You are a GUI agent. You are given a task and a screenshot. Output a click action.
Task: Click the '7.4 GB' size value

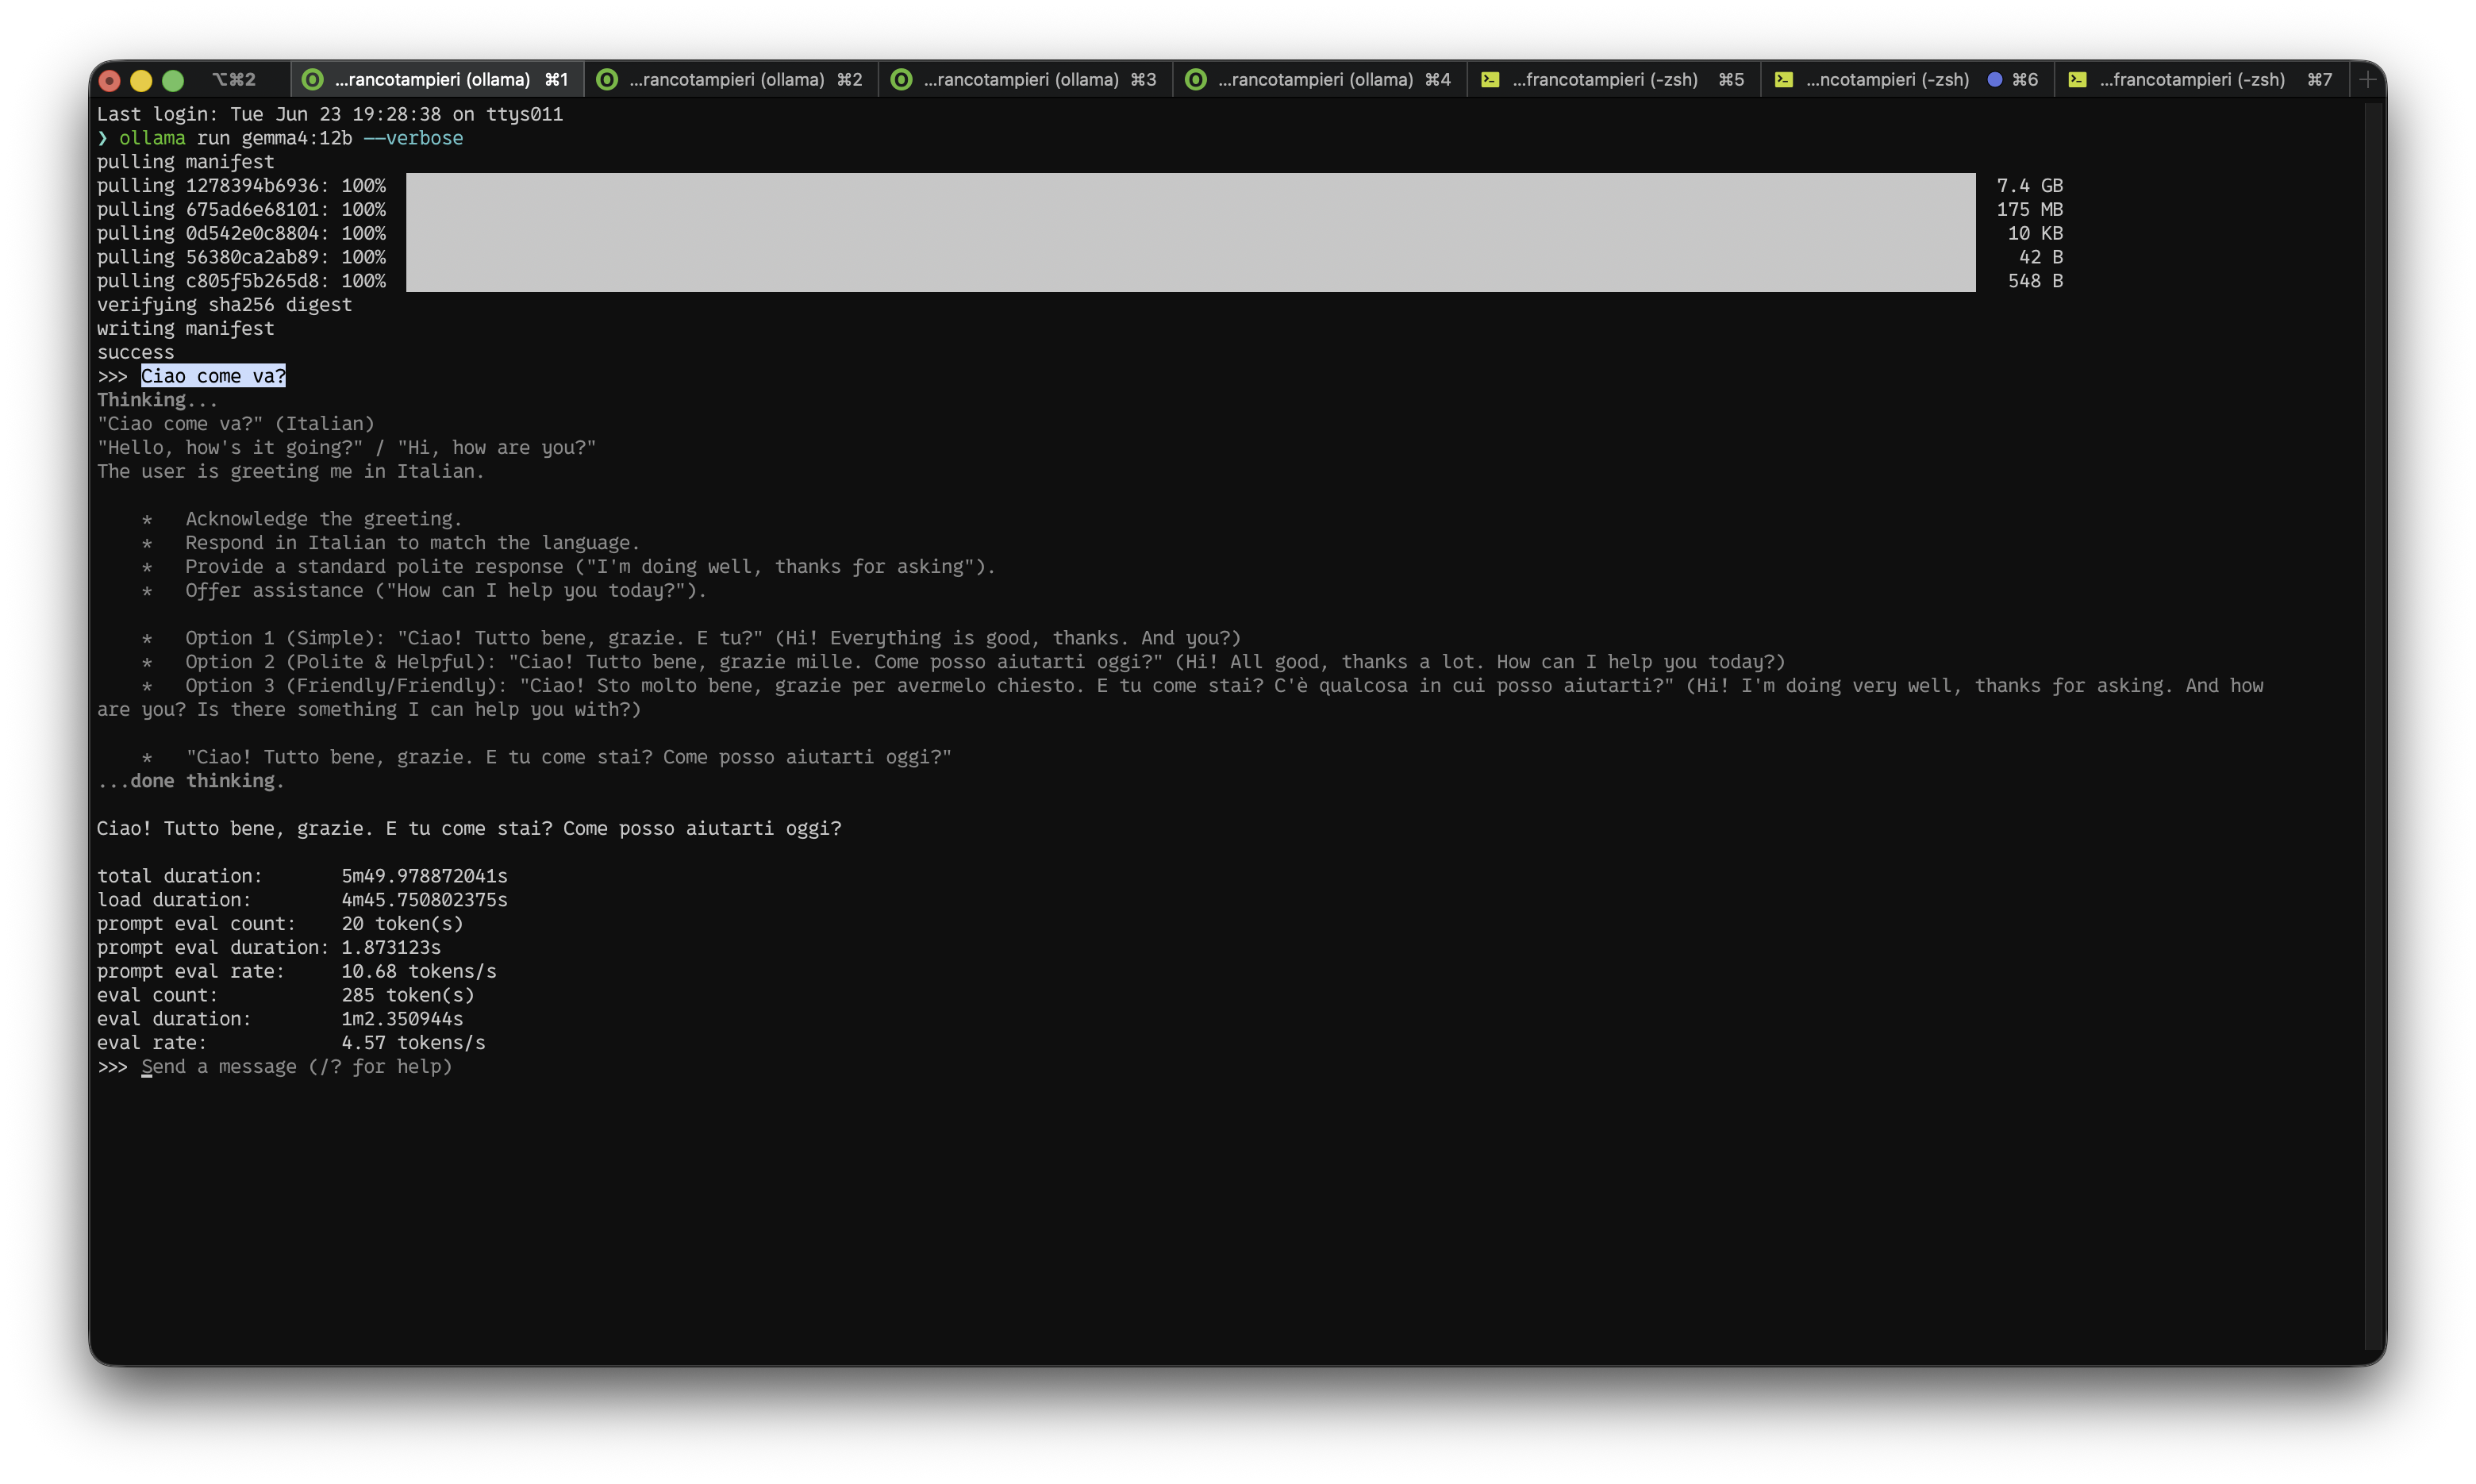click(x=2029, y=185)
